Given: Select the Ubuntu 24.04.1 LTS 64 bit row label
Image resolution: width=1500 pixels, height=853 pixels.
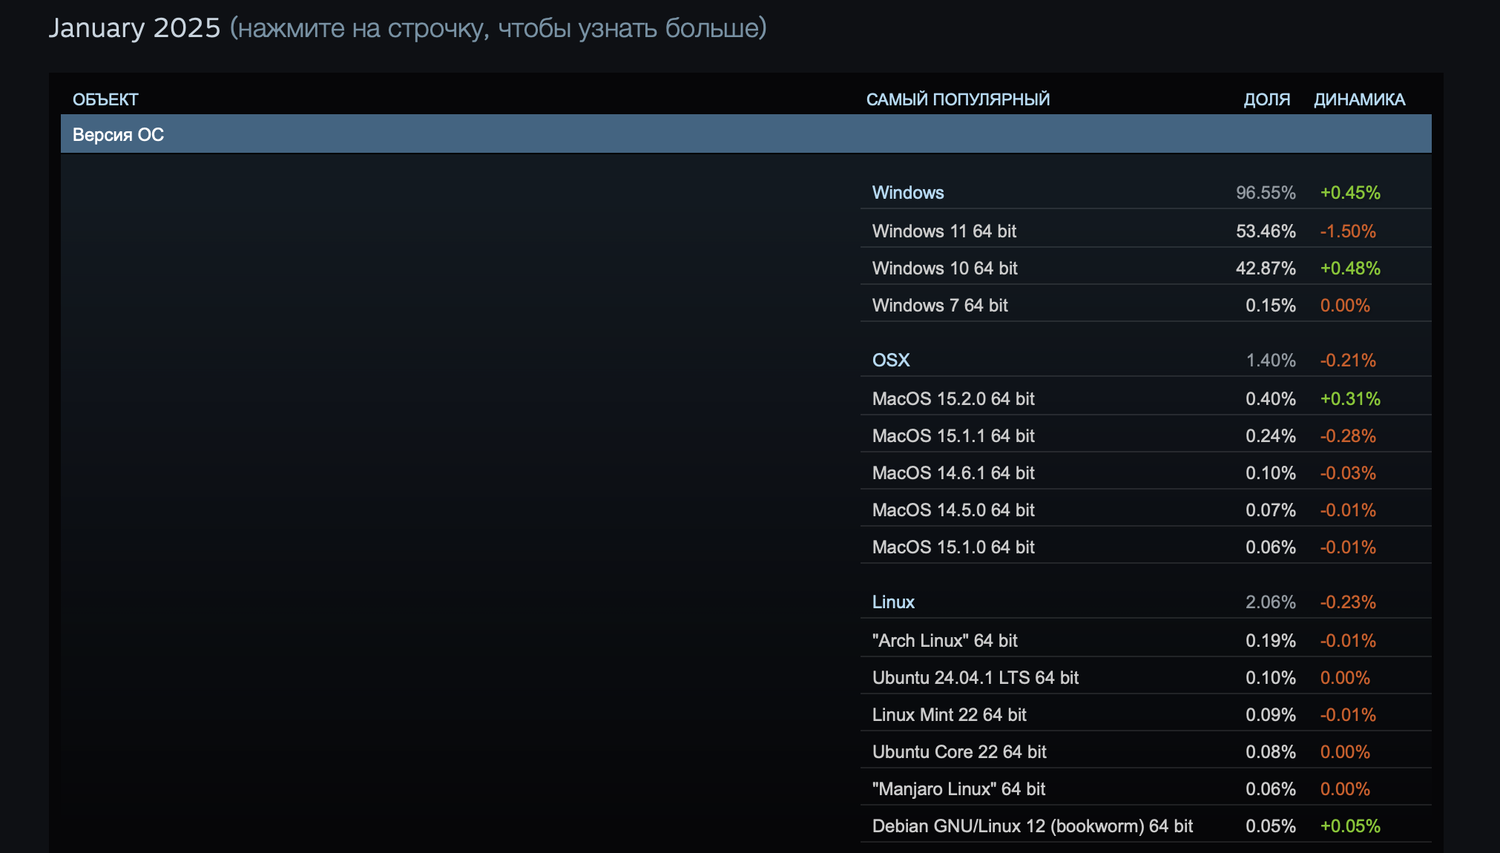Looking at the screenshot, I should tap(975, 677).
